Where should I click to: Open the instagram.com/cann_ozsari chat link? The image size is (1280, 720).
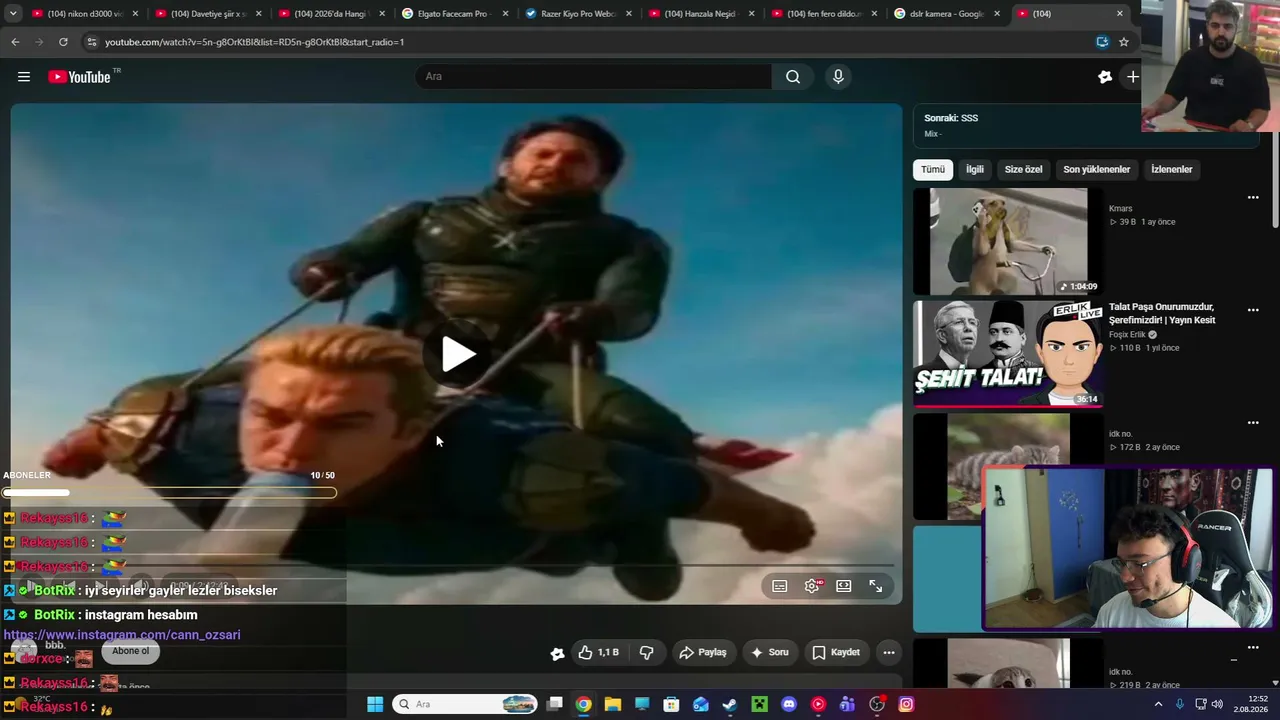tap(122, 635)
